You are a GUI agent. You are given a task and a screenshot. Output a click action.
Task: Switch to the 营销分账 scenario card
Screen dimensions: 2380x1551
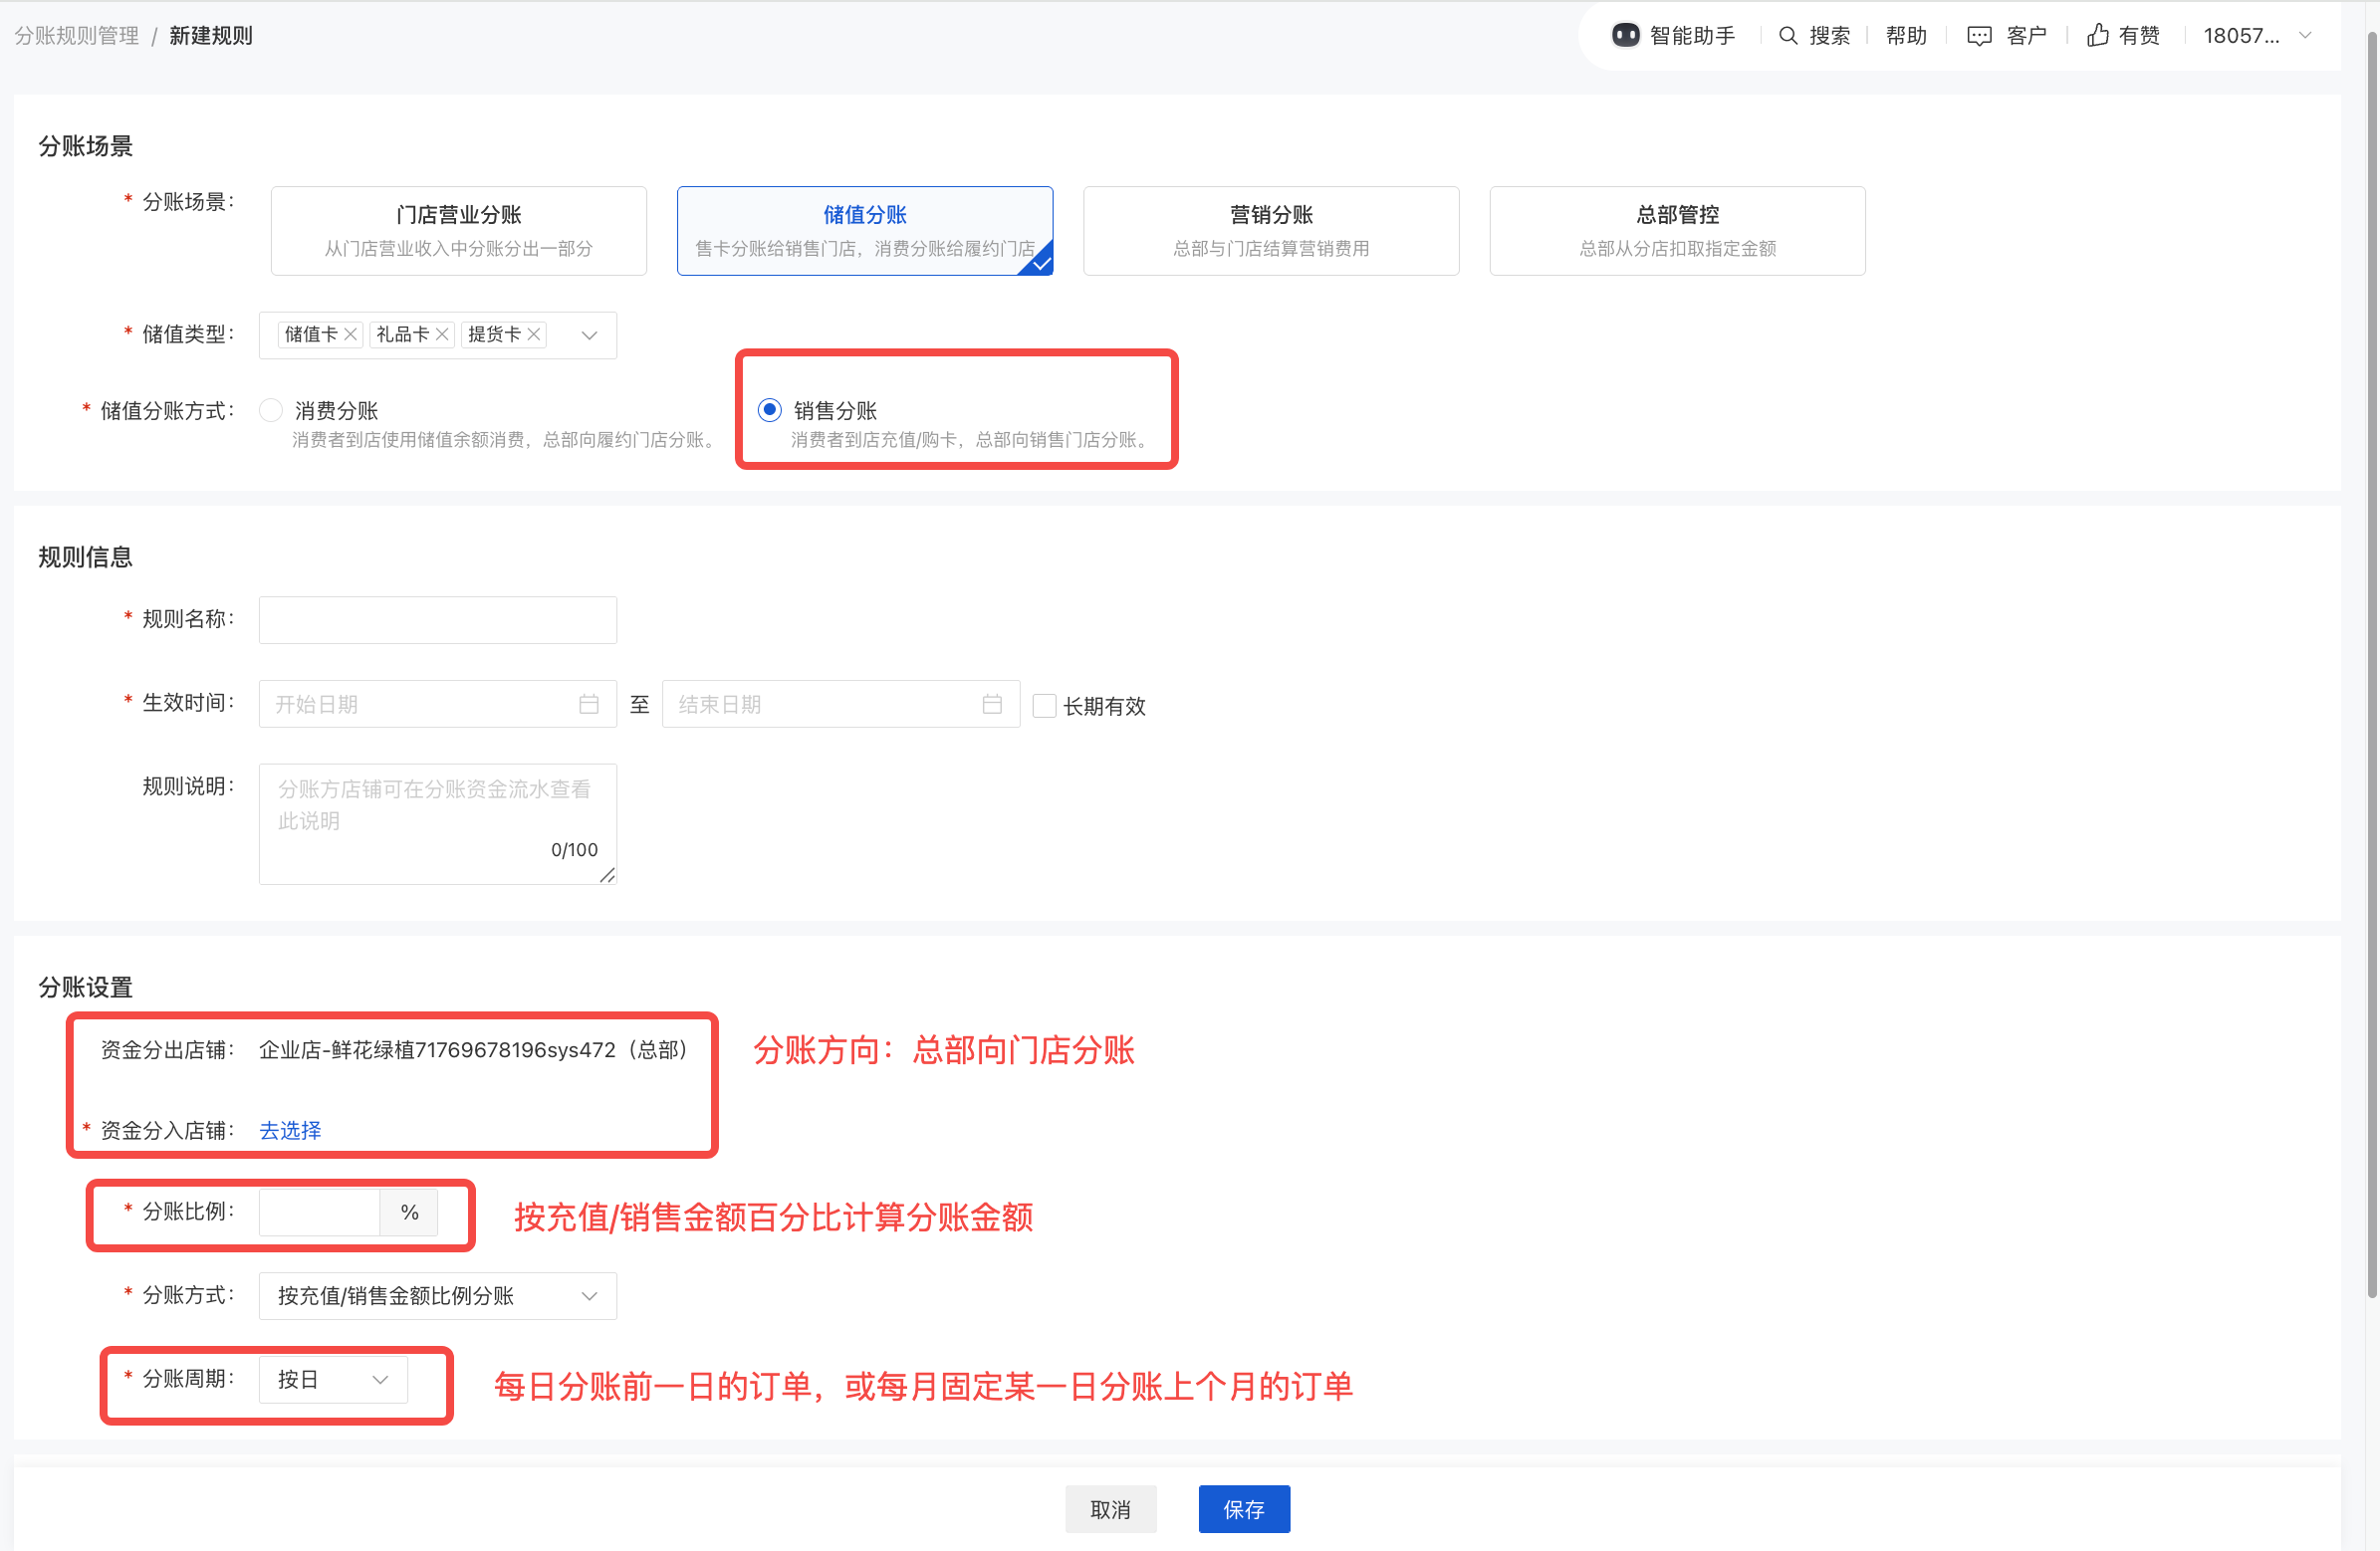(1270, 230)
